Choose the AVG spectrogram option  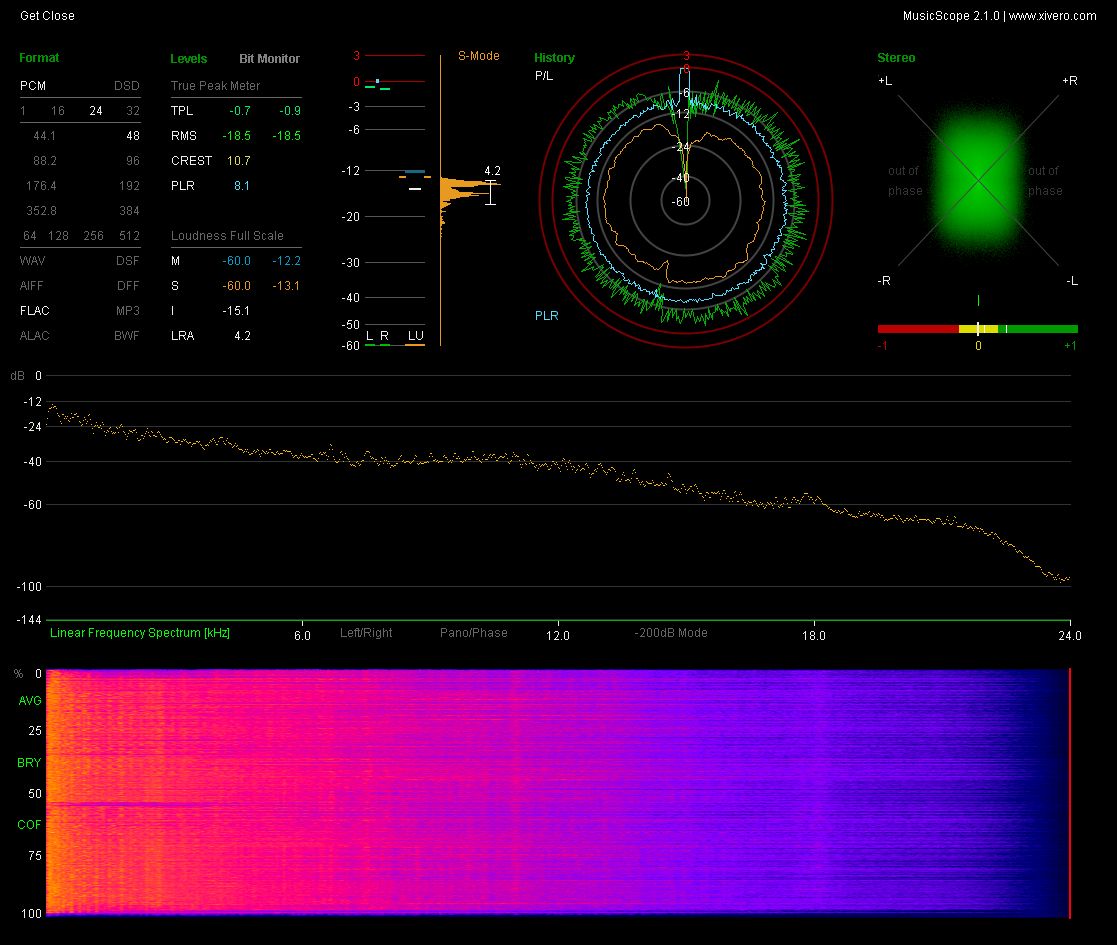29,701
